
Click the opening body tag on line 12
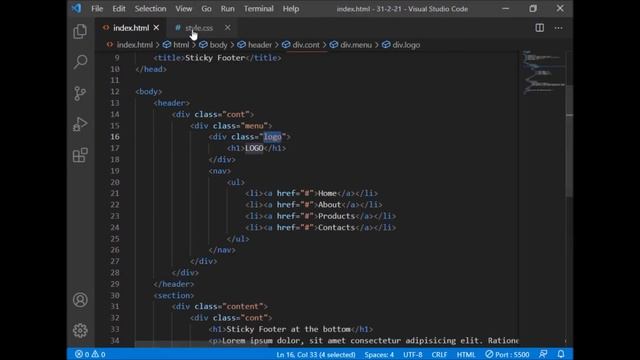[149, 92]
